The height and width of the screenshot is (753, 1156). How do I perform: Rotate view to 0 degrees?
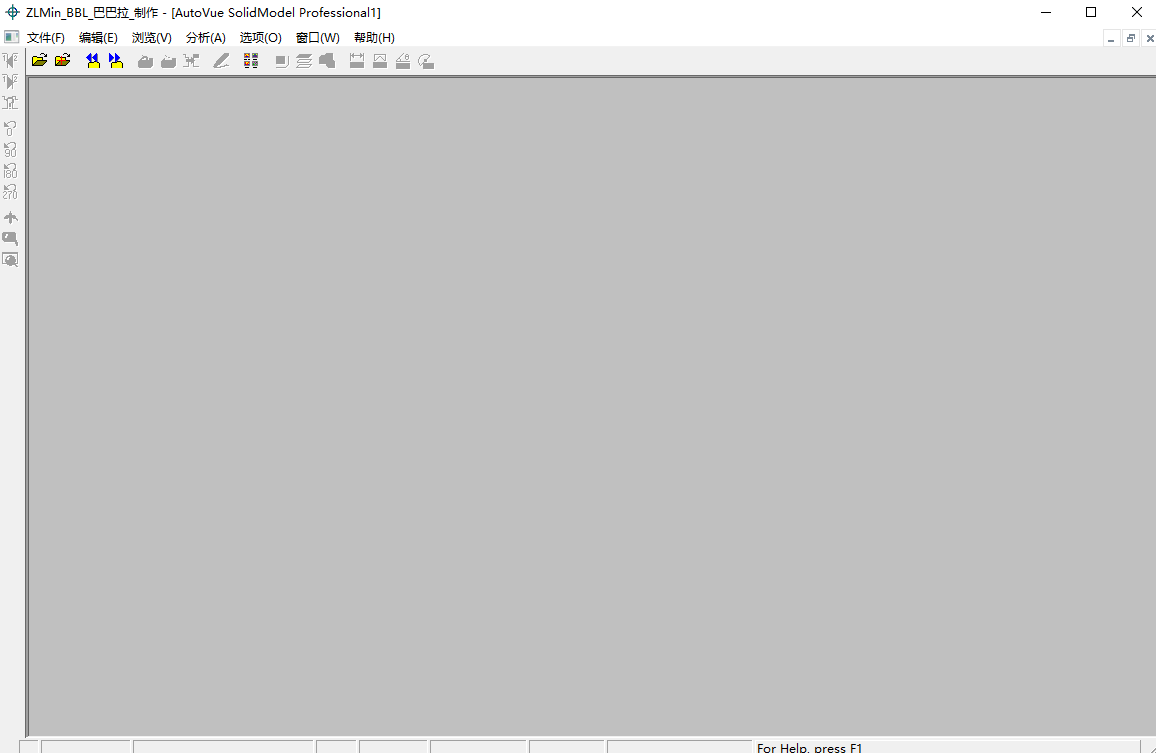pos(10,128)
